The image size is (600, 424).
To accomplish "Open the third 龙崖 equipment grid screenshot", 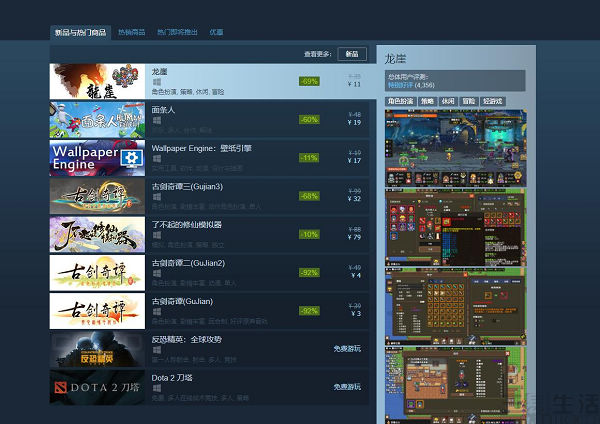I will [455, 307].
